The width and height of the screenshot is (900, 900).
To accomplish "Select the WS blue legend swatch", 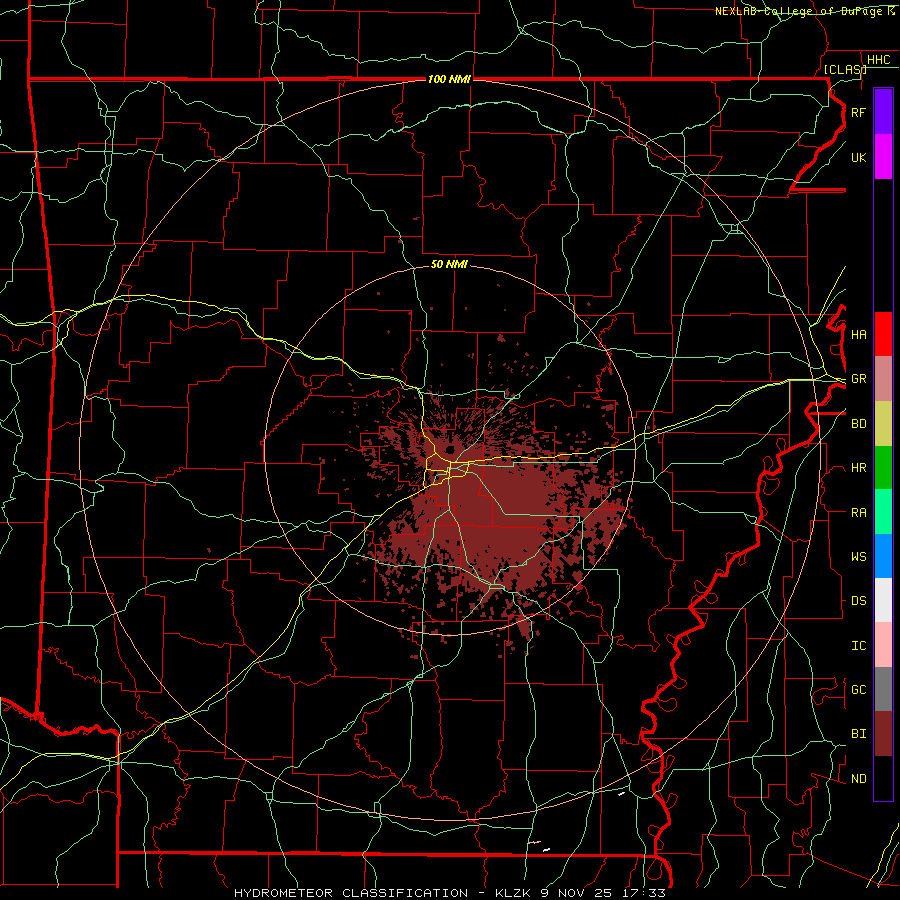I will [883, 556].
